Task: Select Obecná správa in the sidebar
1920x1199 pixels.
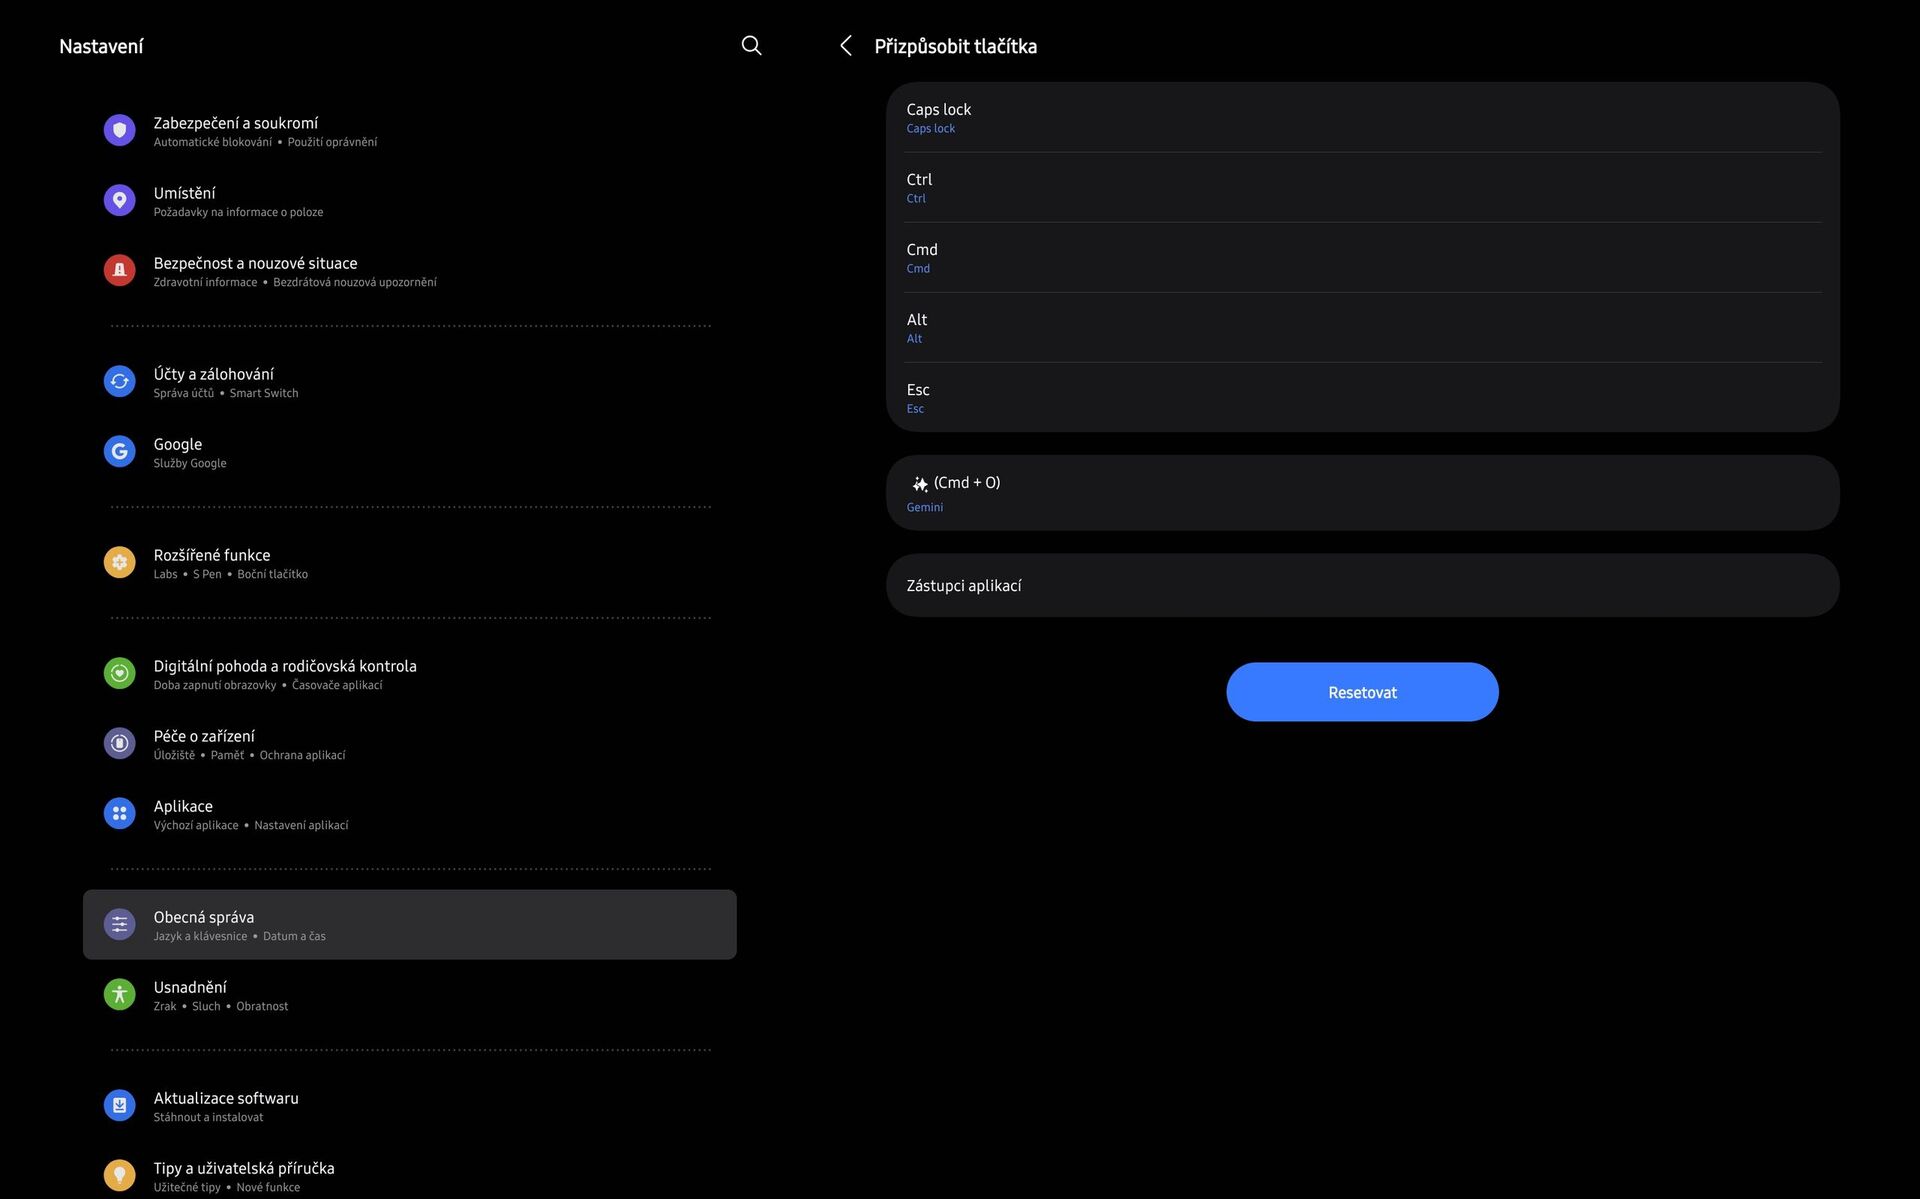Action: point(410,925)
